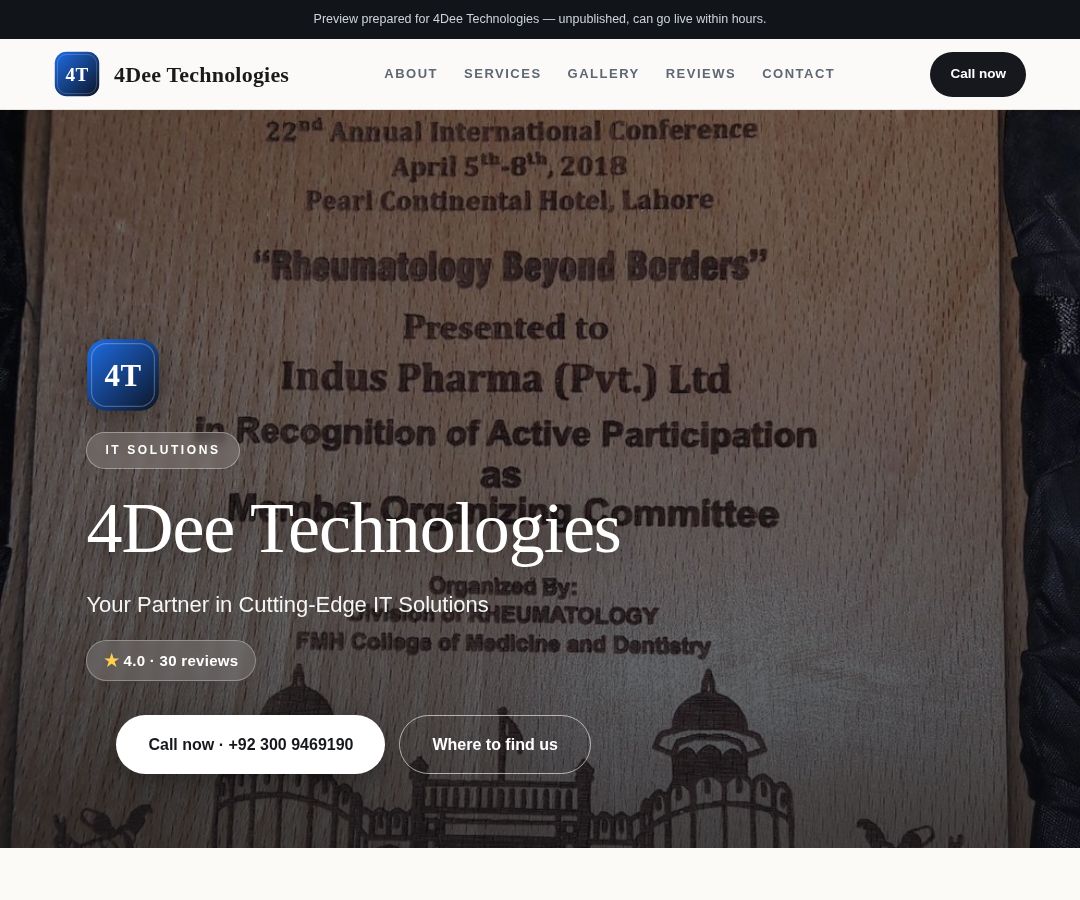Click the header Call now button
The width and height of the screenshot is (1080, 900).
coord(977,74)
